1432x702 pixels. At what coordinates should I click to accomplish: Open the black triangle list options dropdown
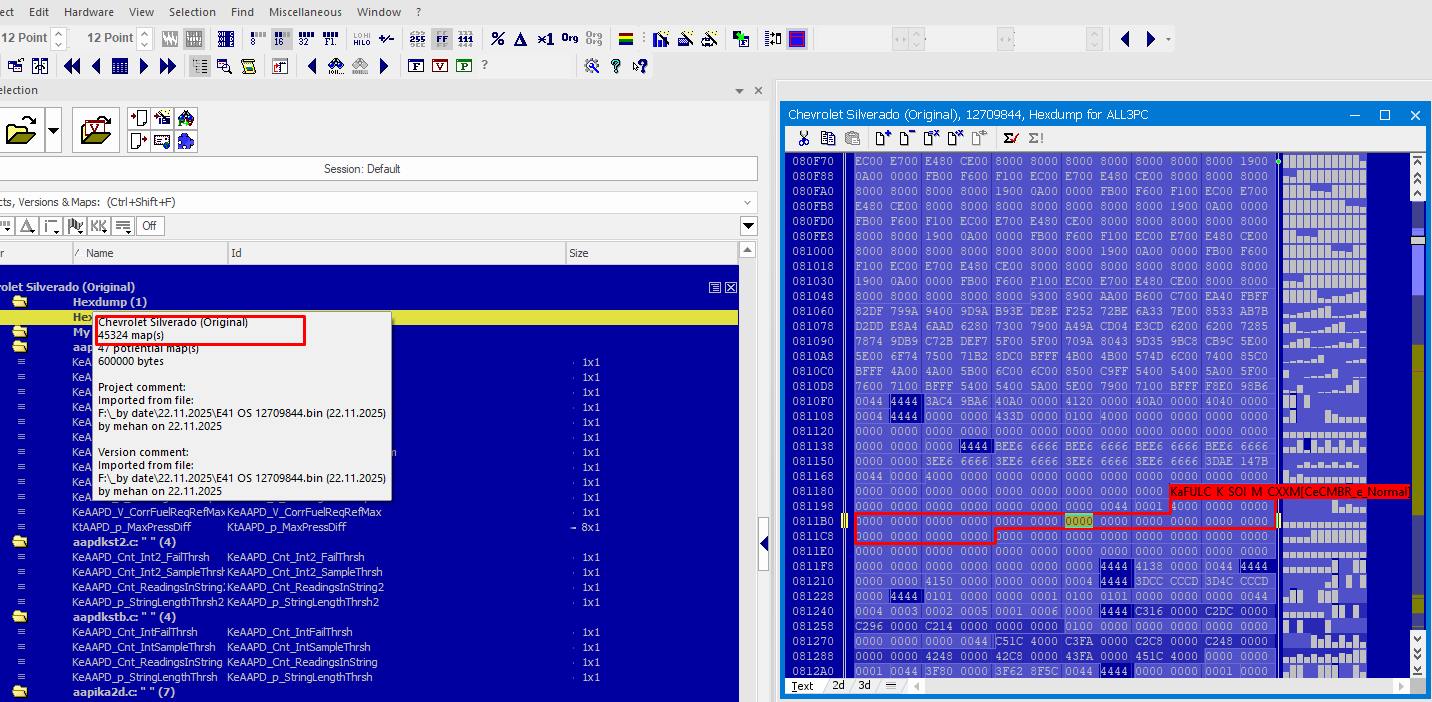[x=747, y=226]
